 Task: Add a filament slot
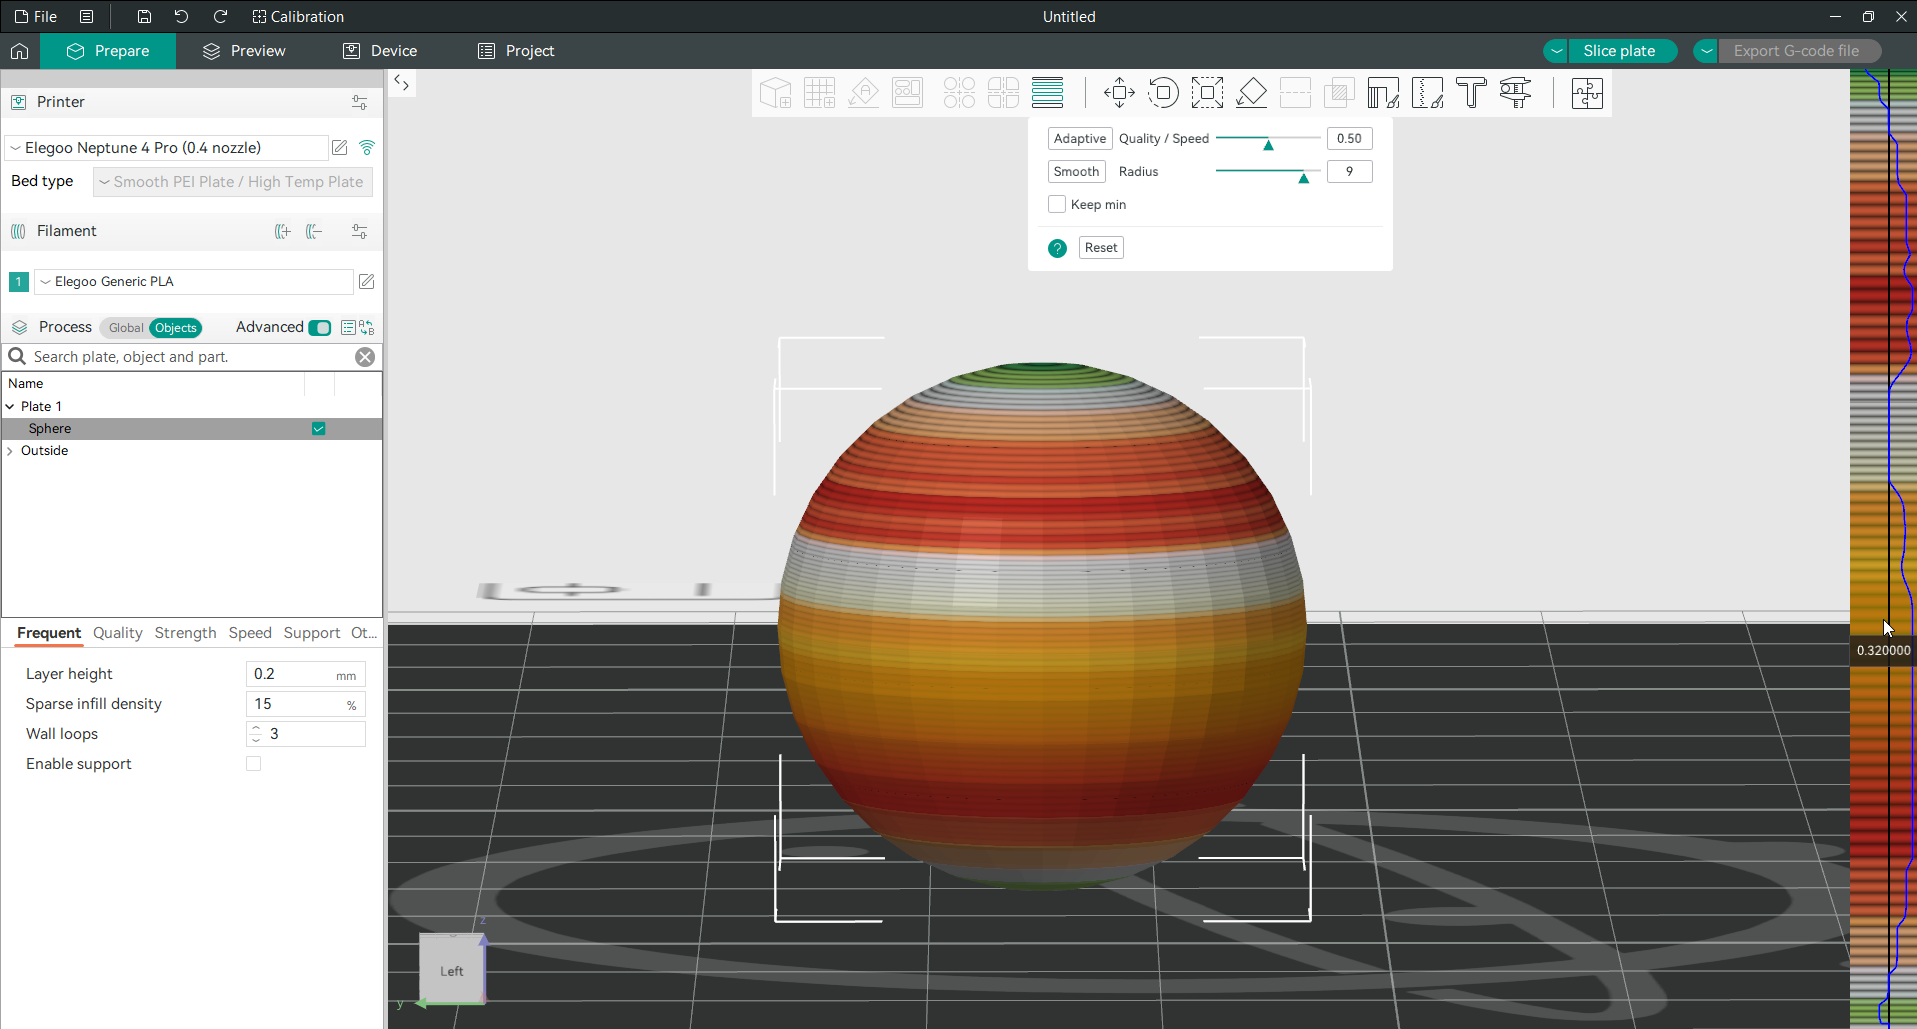[283, 231]
